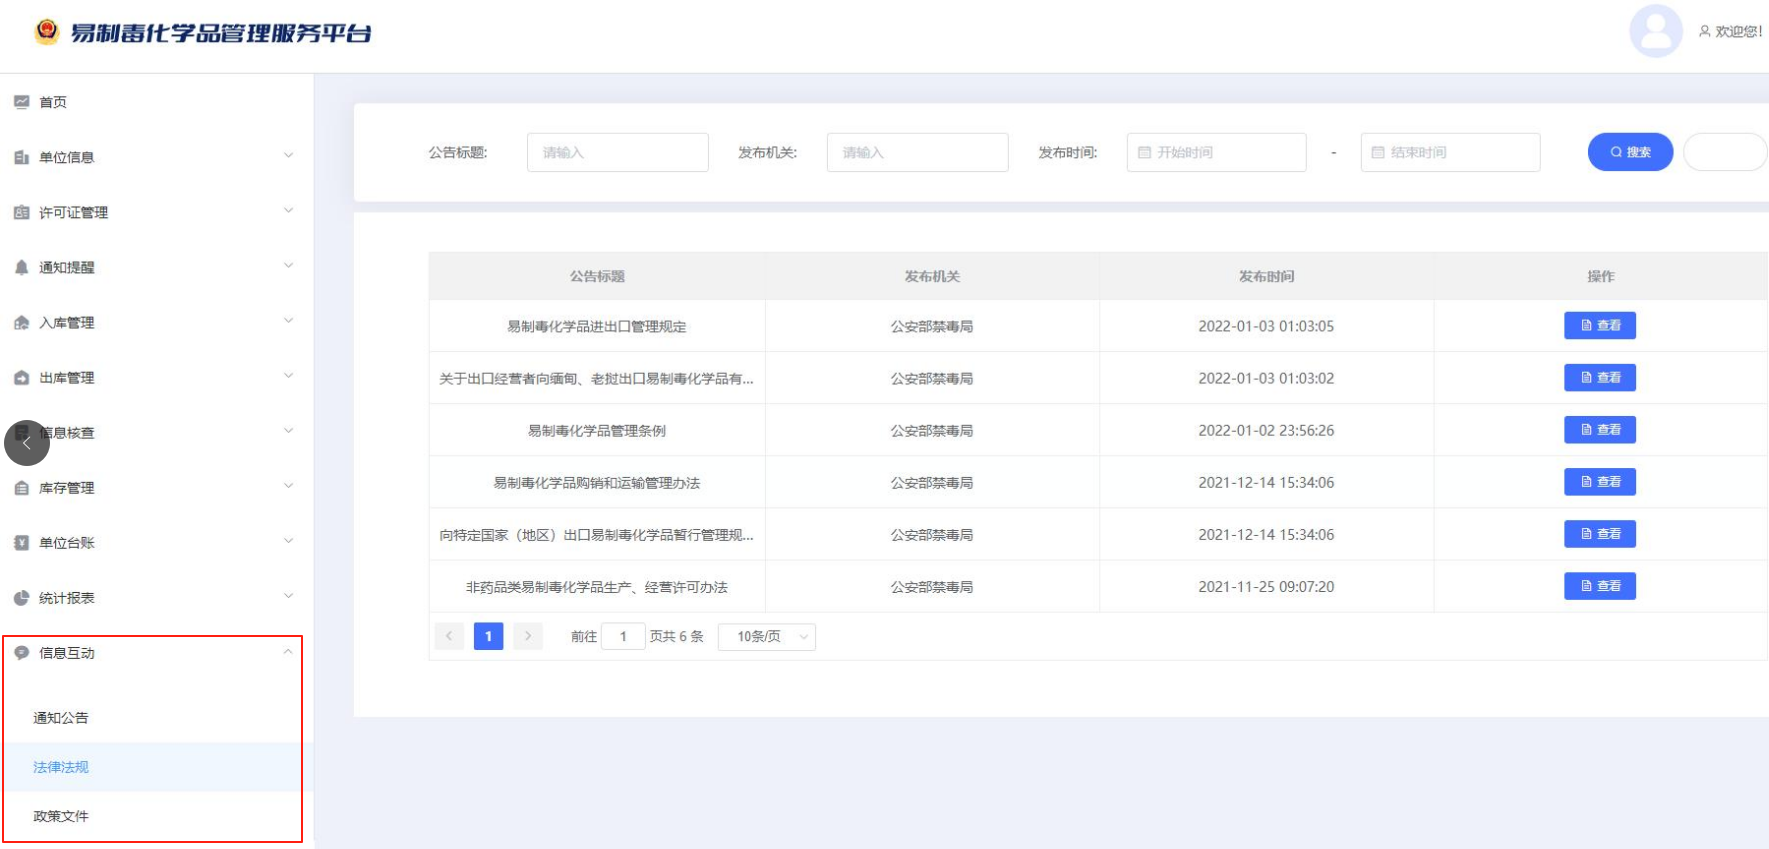Screen dimensions: 1769x849
Task: Click the 信息互动 chat bubble icon
Action: tap(22, 653)
